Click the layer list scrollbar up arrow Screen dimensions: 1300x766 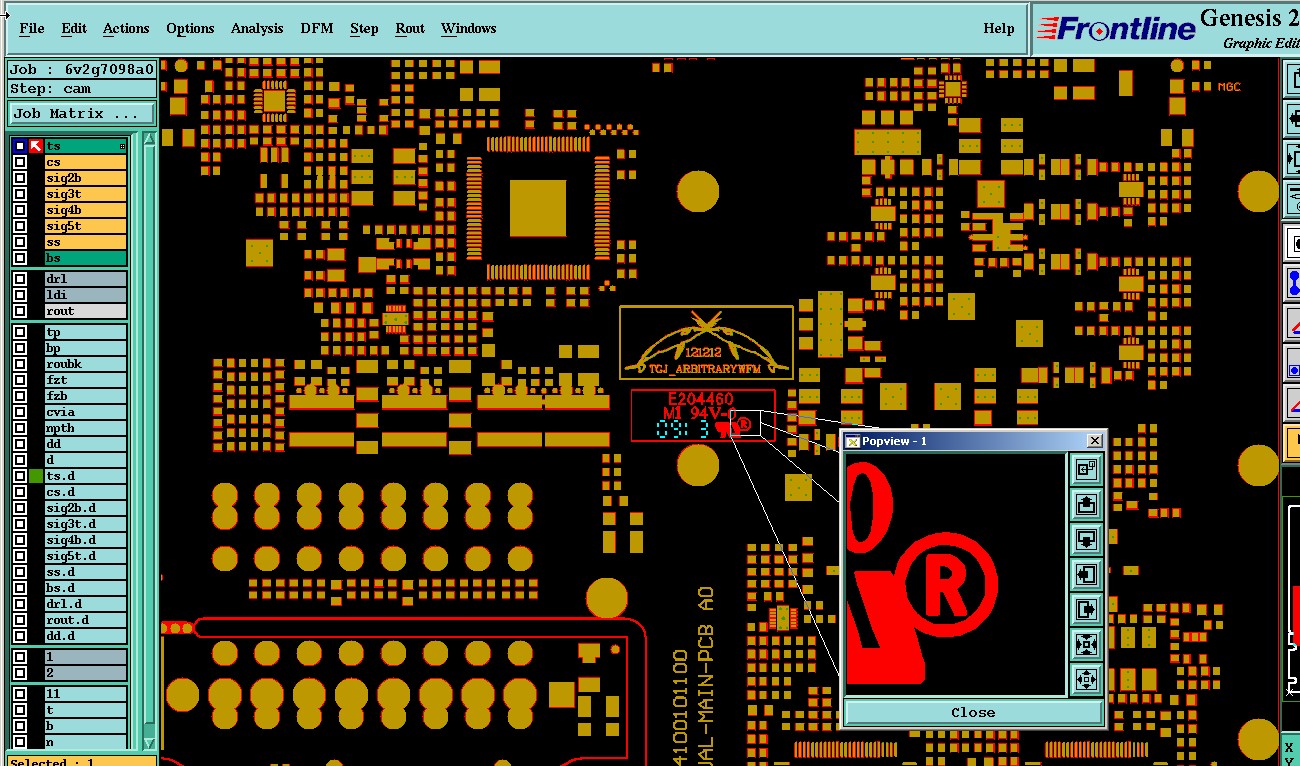(150, 139)
